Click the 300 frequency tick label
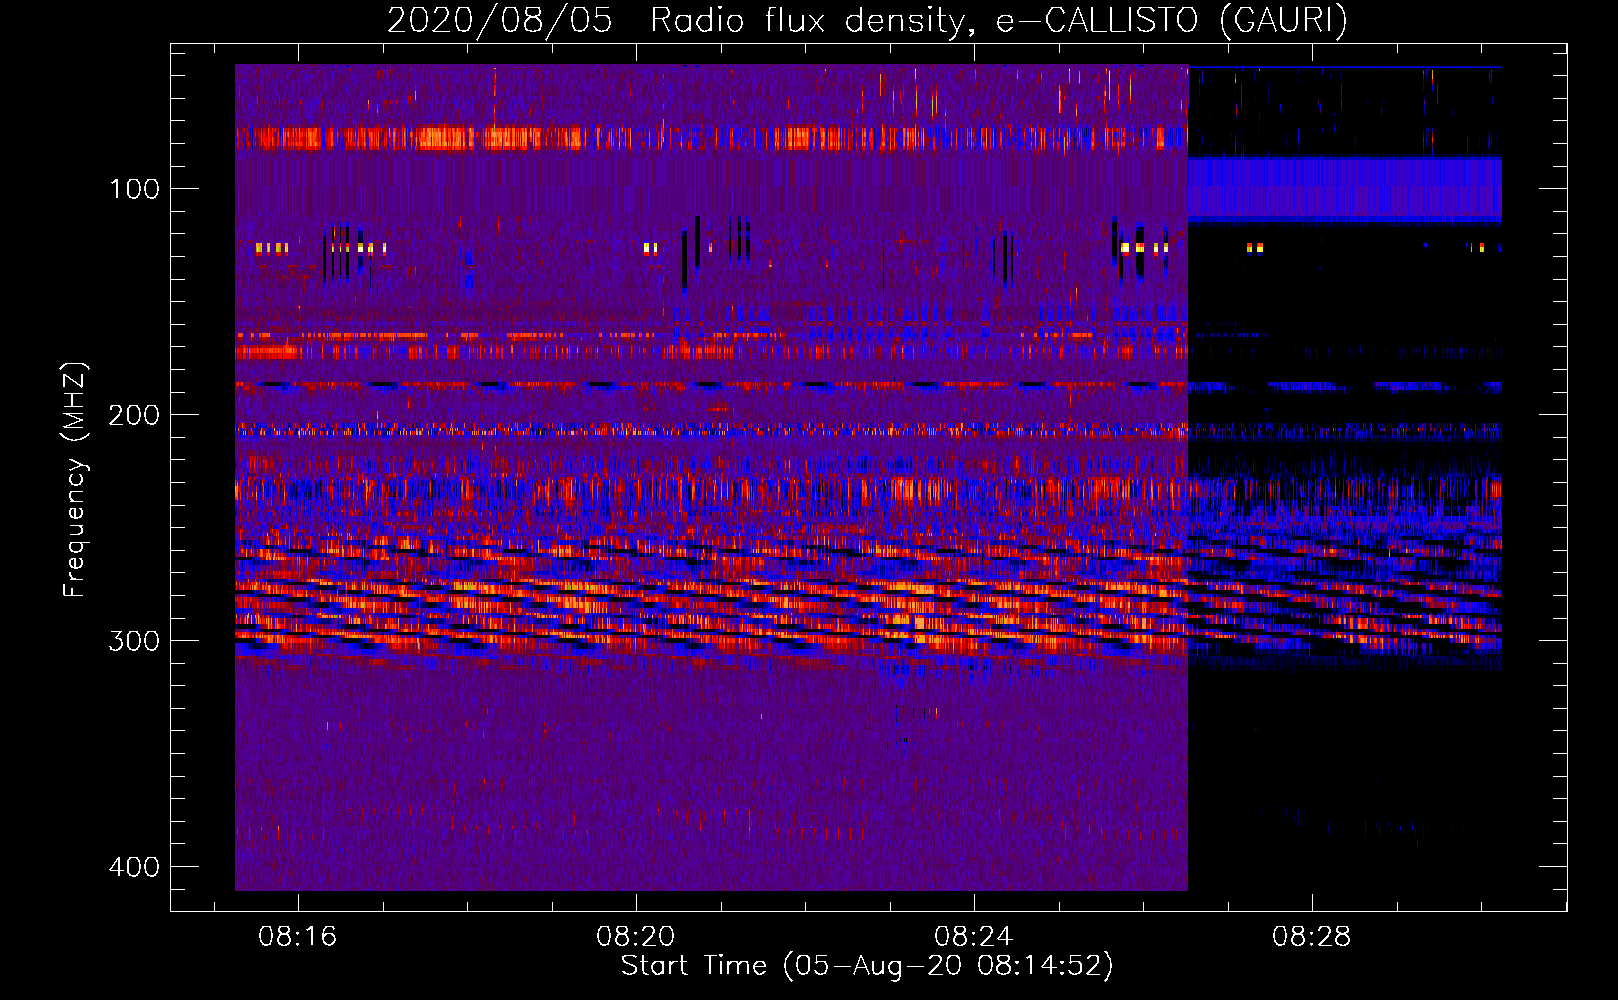The image size is (1618, 1000). (x=134, y=641)
